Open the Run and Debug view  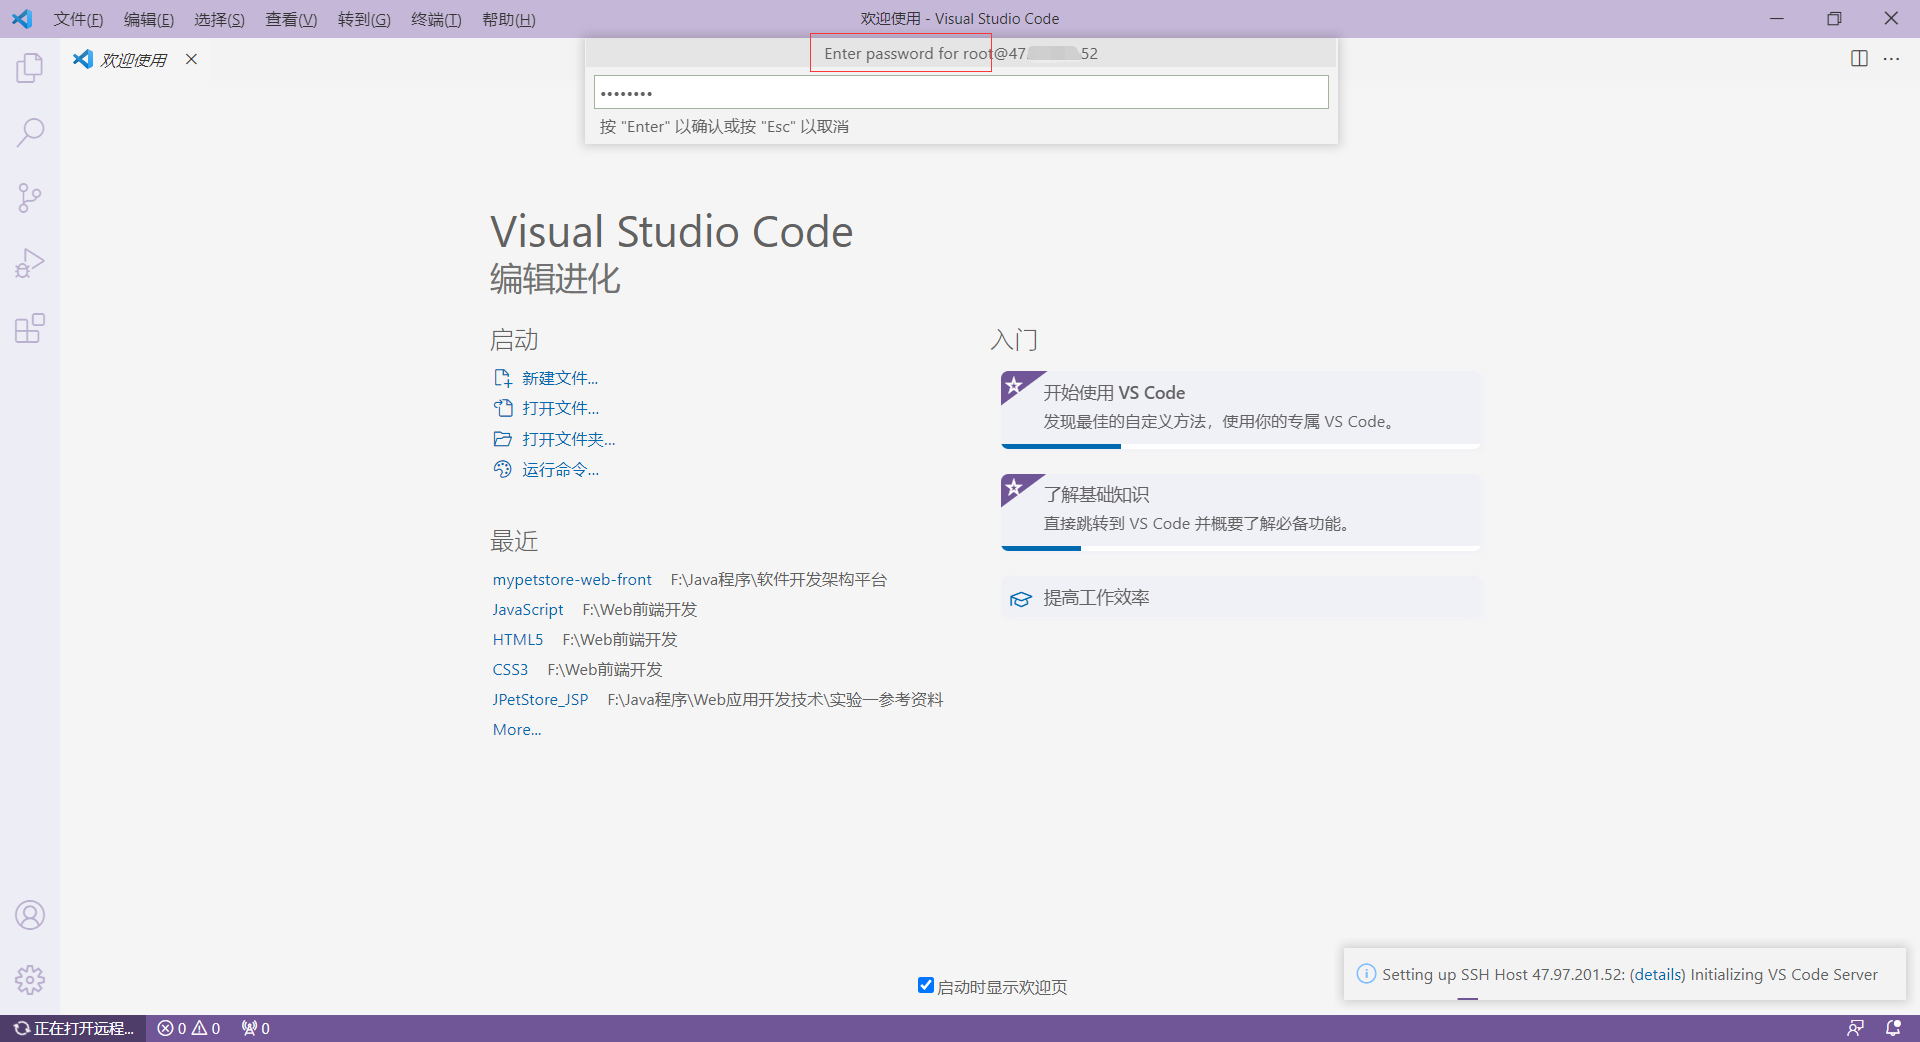30,263
